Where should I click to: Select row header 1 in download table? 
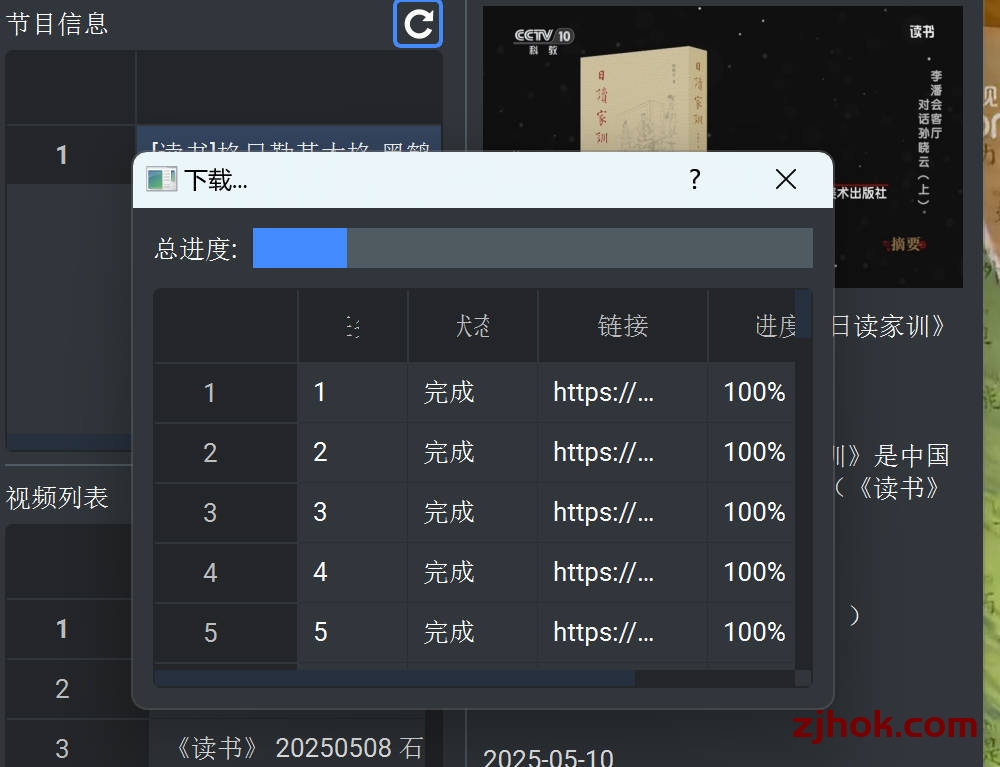click(226, 393)
